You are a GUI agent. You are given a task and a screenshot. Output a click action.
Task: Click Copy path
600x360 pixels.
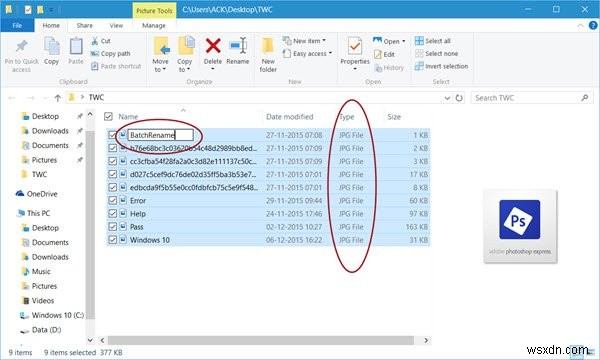pyautogui.click(x=111, y=54)
